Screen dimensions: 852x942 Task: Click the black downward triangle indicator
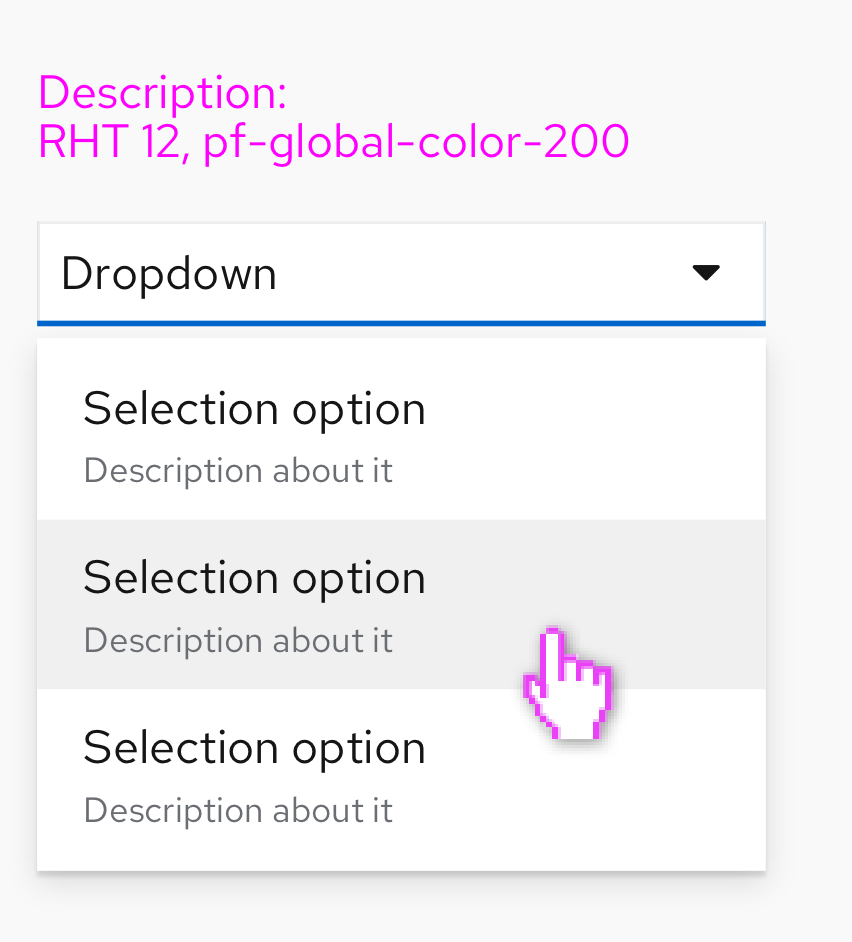coord(707,271)
